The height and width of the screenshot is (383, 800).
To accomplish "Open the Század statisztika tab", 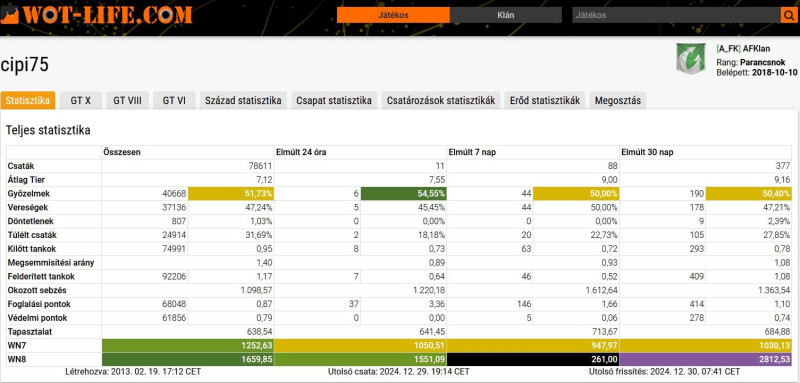I will click(243, 100).
